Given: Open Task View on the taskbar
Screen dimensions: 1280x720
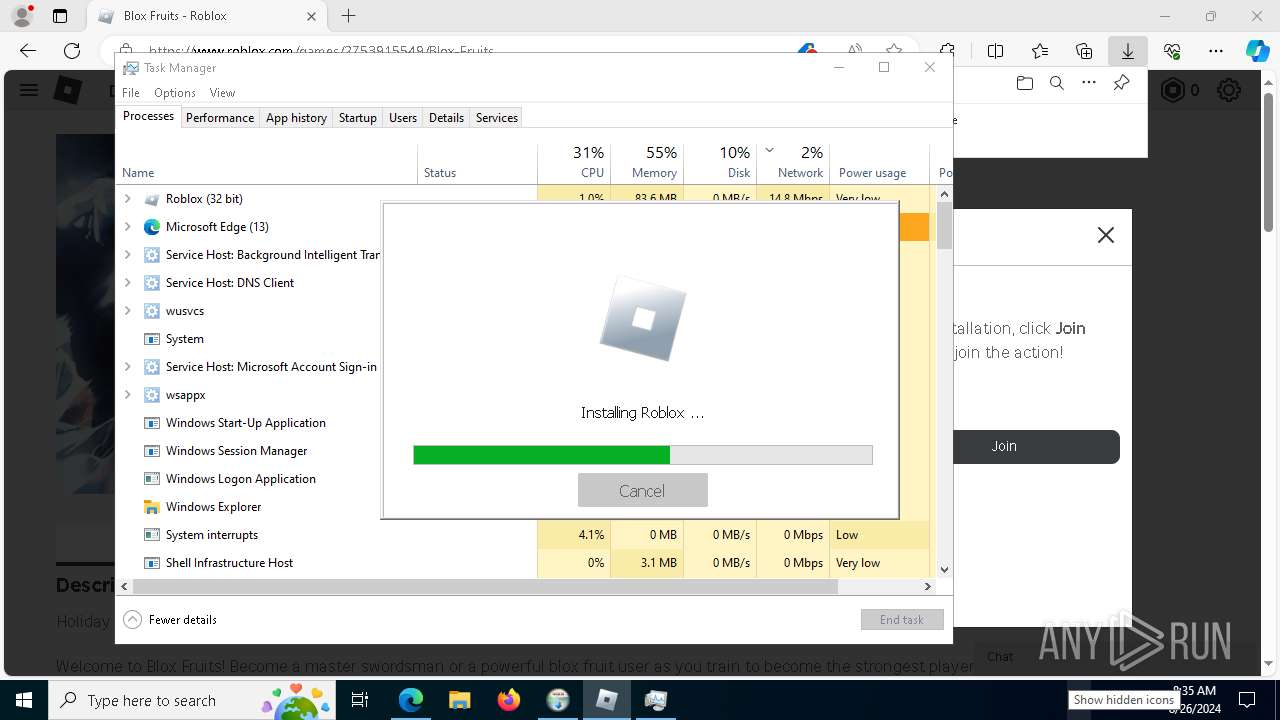Looking at the screenshot, I should click(x=361, y=700).
